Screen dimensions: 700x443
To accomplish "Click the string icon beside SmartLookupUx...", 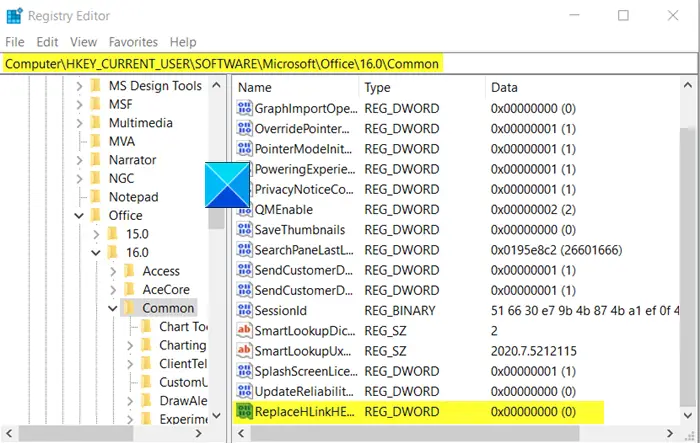I will click(244, 351).
